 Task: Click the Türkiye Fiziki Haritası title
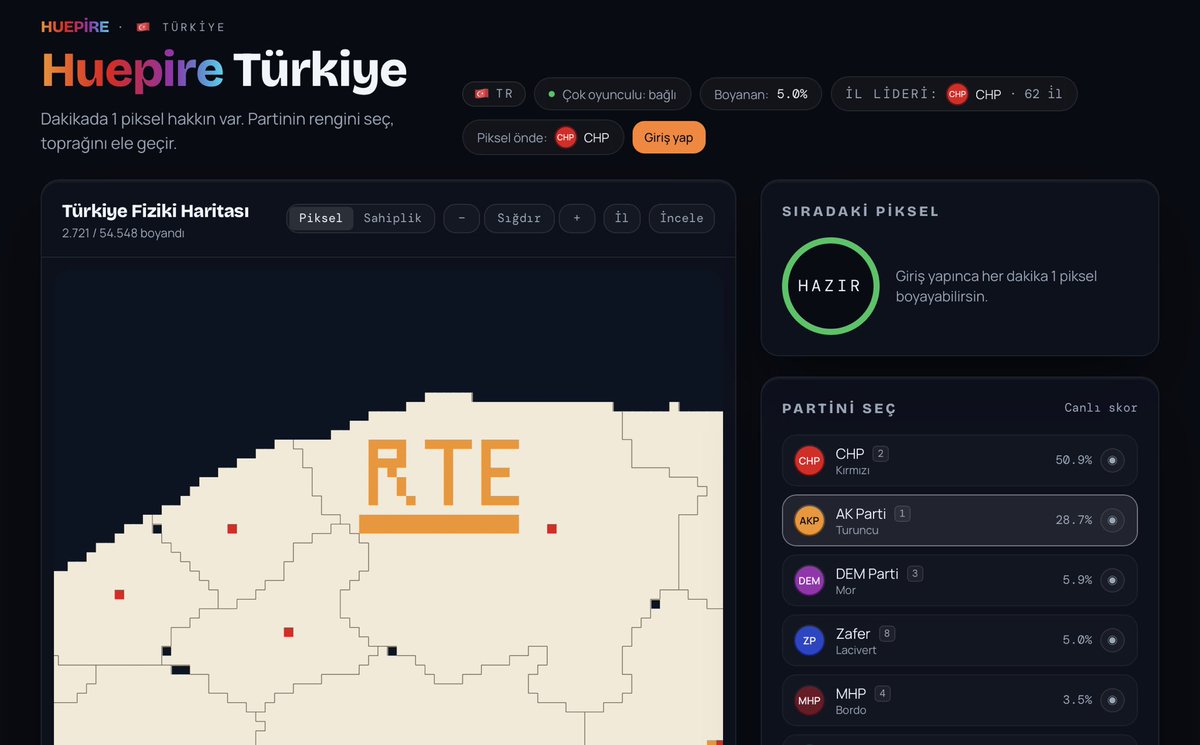tap(155, 211)
